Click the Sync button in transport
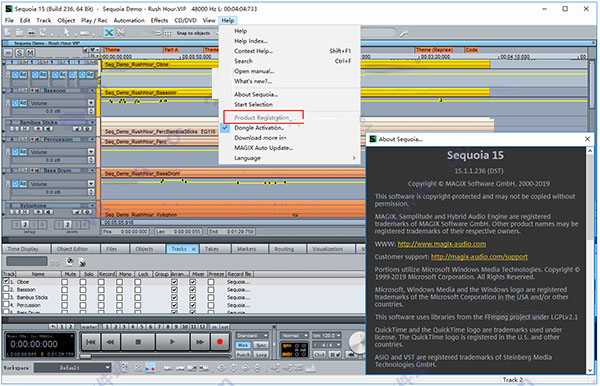Viewport: 600px width, 386px height. (261, 345)
